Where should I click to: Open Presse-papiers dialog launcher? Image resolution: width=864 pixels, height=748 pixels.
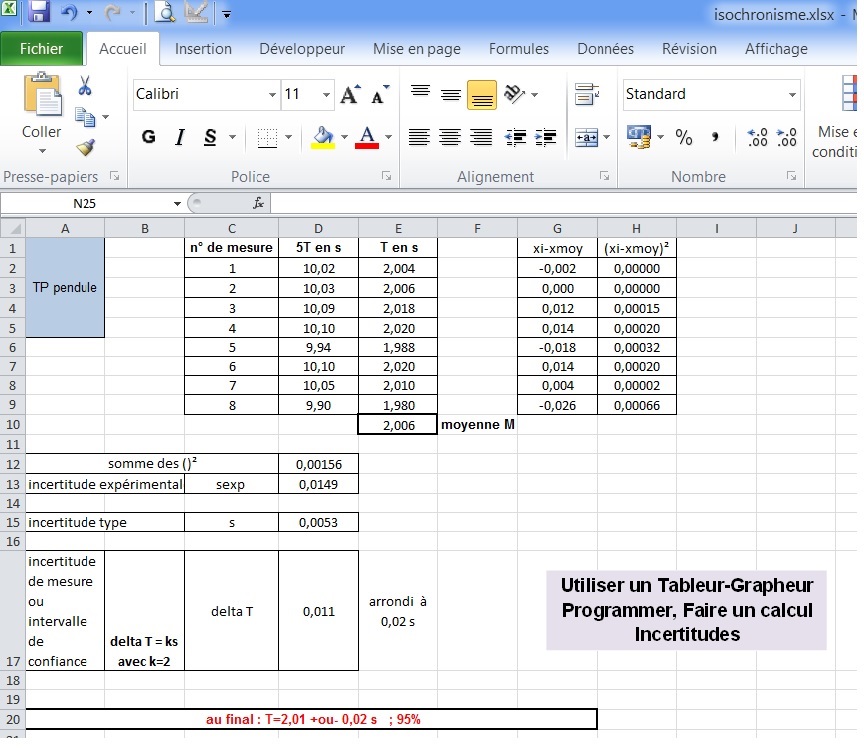tap(115, 176)
